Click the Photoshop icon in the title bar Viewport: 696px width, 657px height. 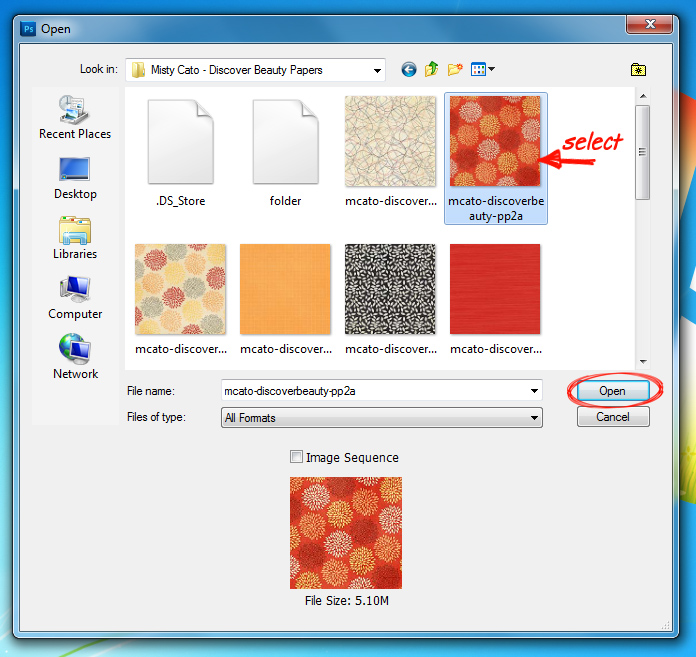pyautogui.click(x=28, y=29)
